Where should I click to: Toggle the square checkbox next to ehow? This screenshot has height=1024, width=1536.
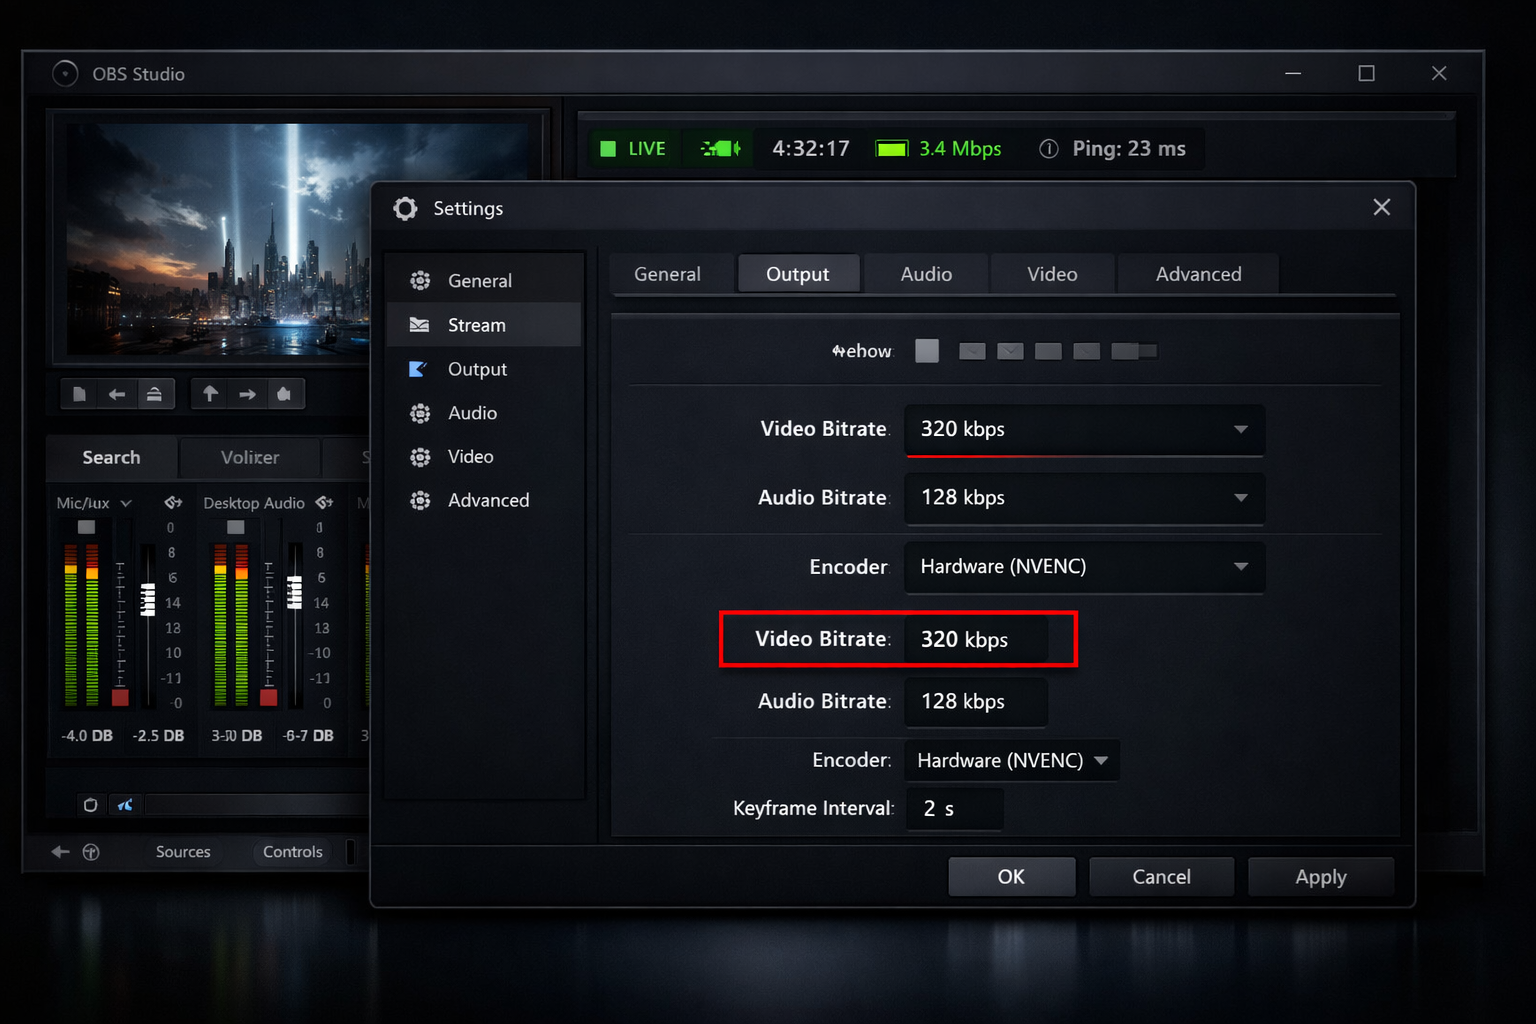click(x=927, y=351)
